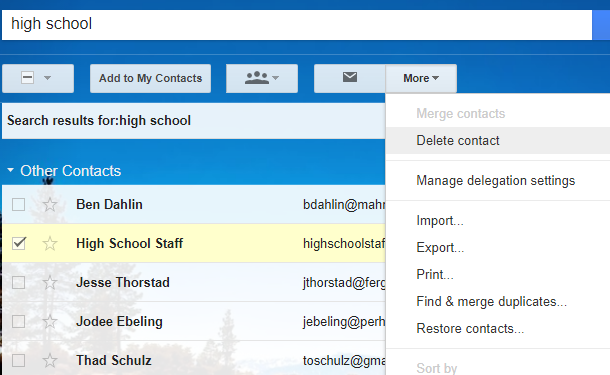
Task: Star the Jodee Ebeling contact
Action: coord(50,322)
